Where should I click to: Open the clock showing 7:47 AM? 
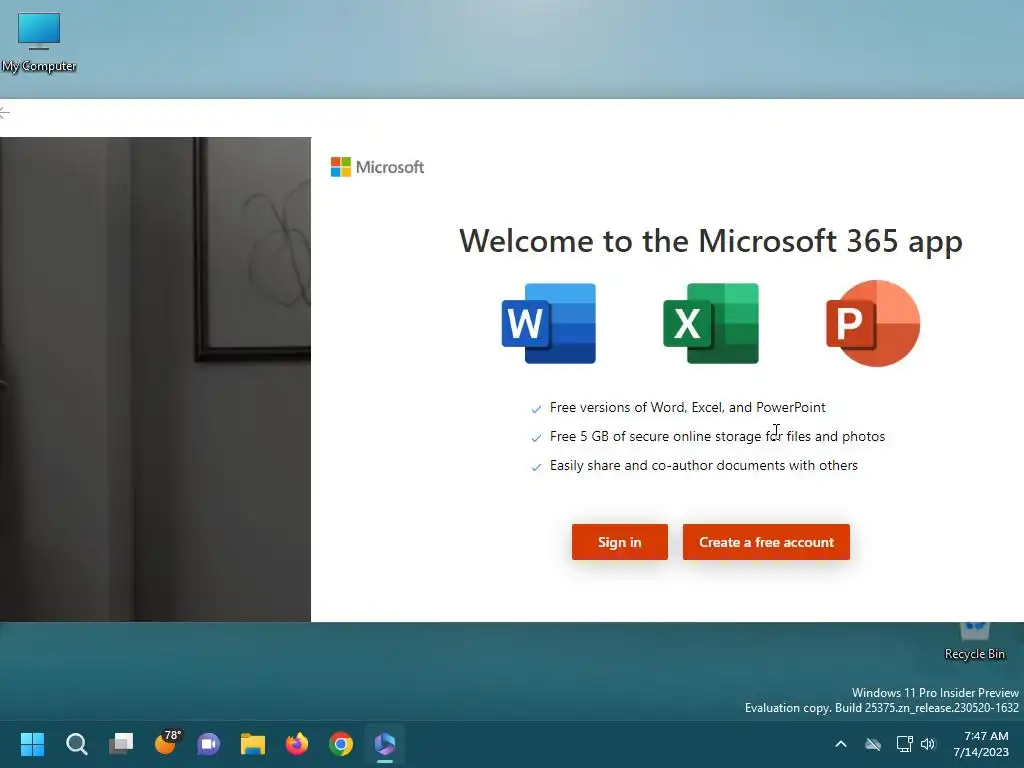pyautogui.click(x=981, y=744)
